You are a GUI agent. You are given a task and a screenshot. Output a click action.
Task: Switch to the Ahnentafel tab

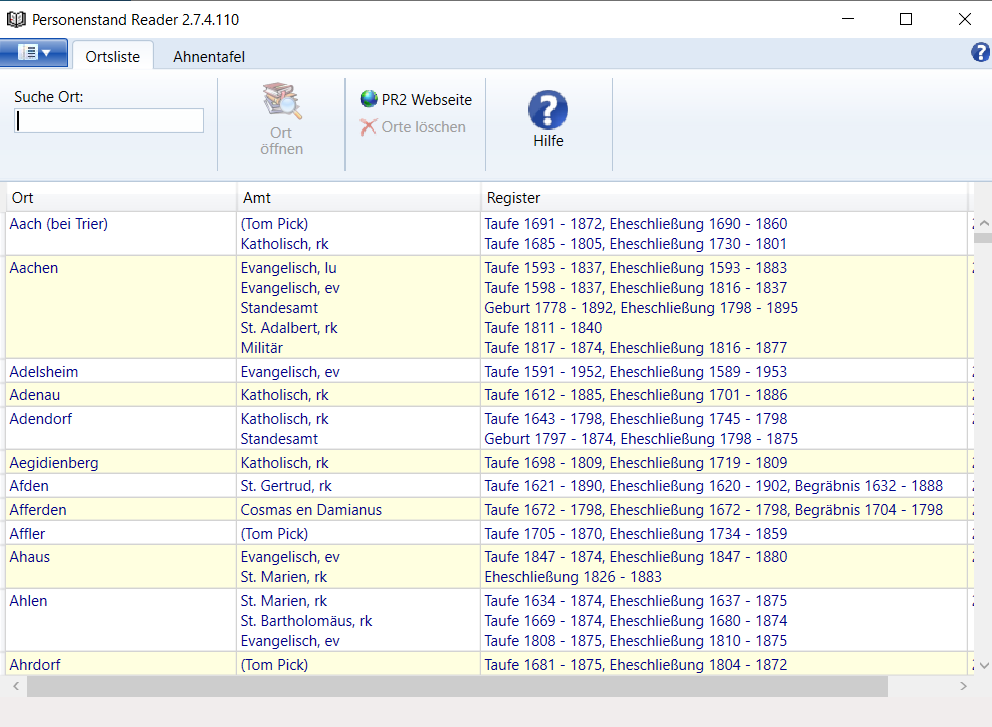[x=209, y=57]
